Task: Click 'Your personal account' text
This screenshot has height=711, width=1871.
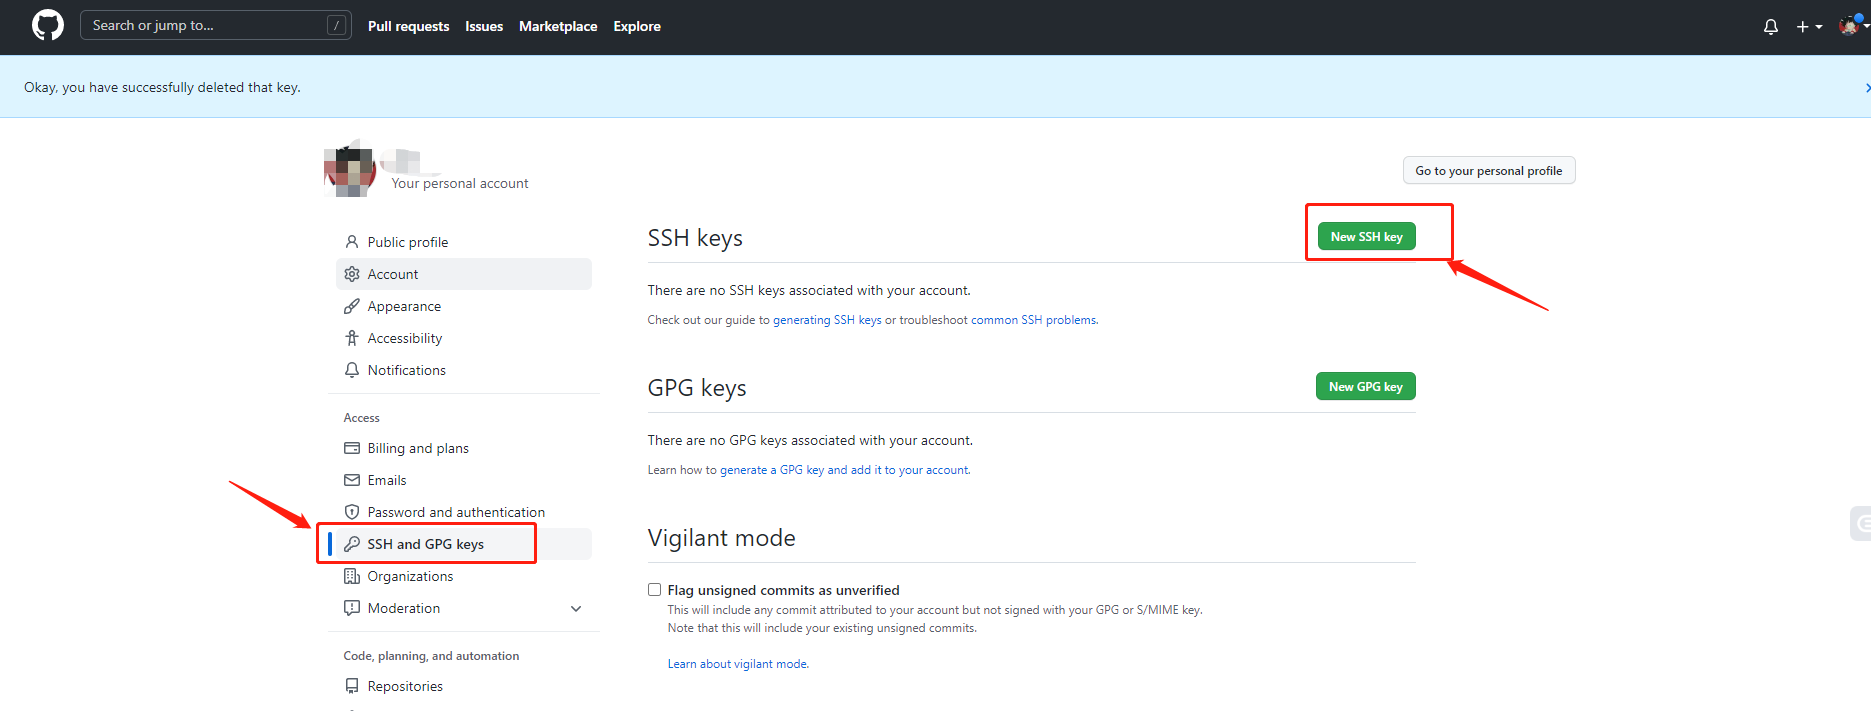Action: pyautogui.click(x=460, y=183)
